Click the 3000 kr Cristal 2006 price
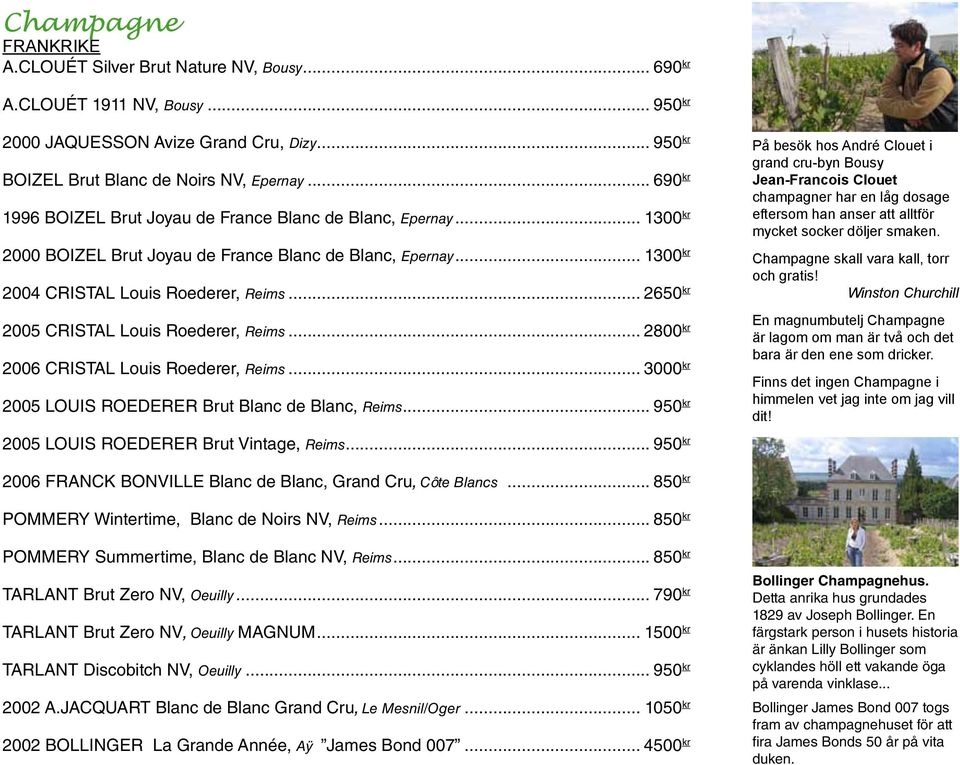The height and width of the screenshot is (765, 960). 667,368
